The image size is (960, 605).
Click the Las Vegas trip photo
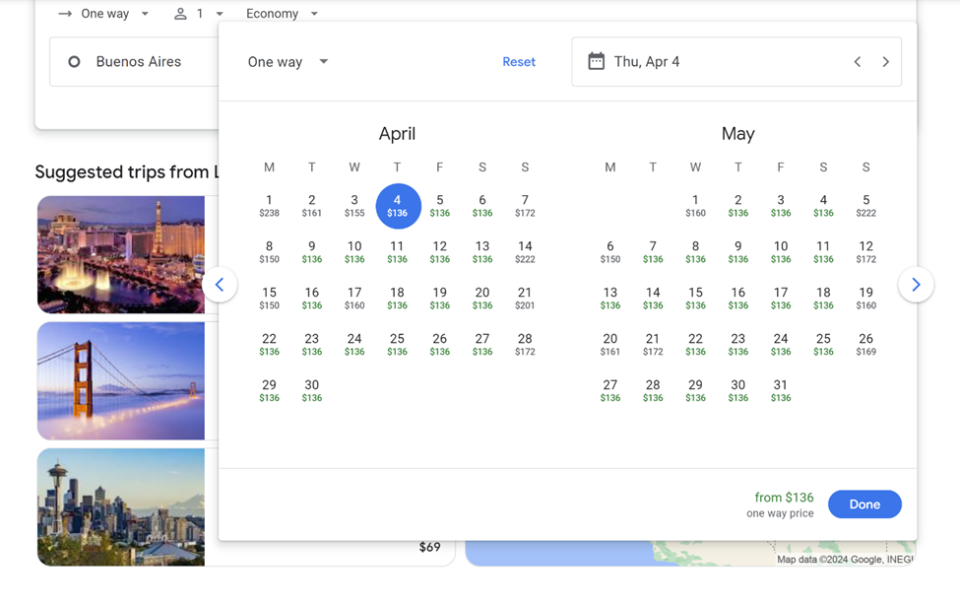[120, 254]
